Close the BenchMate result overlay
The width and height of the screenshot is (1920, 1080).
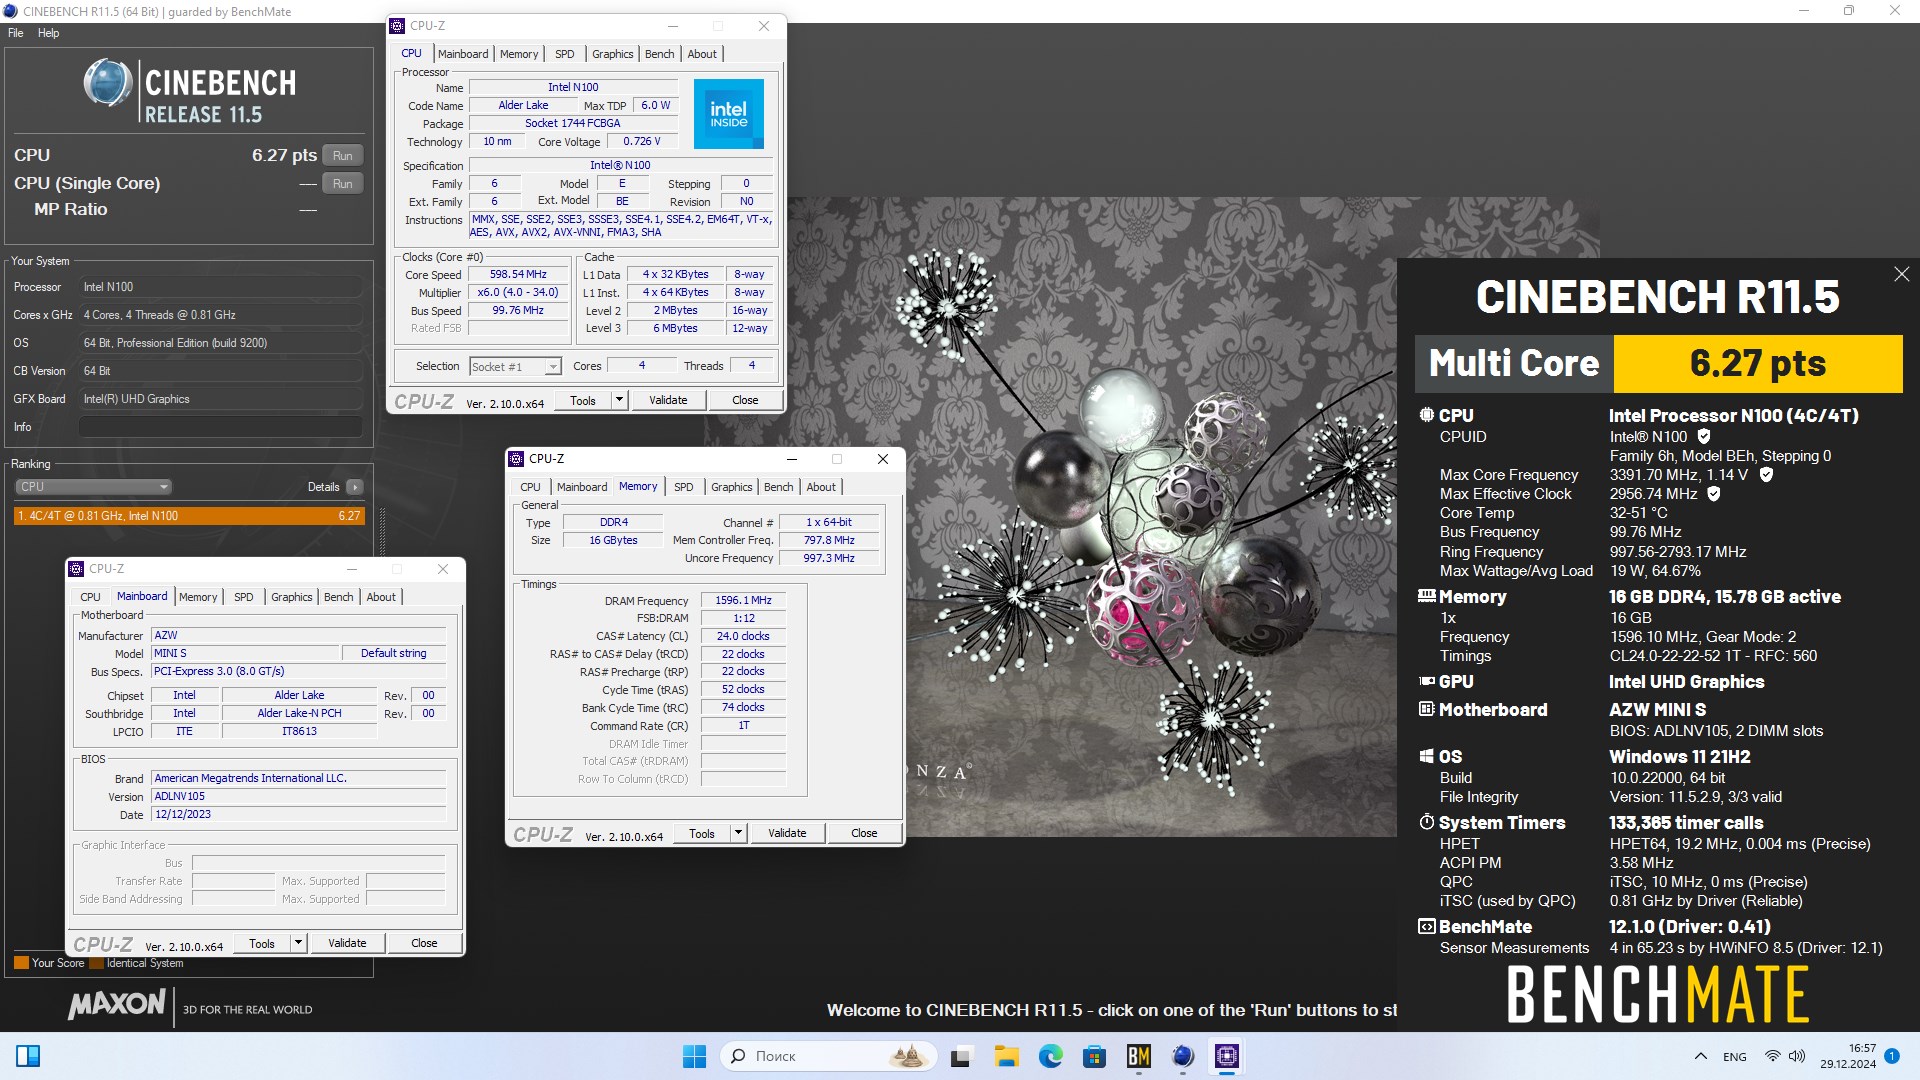pyautogui.click(x=1901, y=274)
